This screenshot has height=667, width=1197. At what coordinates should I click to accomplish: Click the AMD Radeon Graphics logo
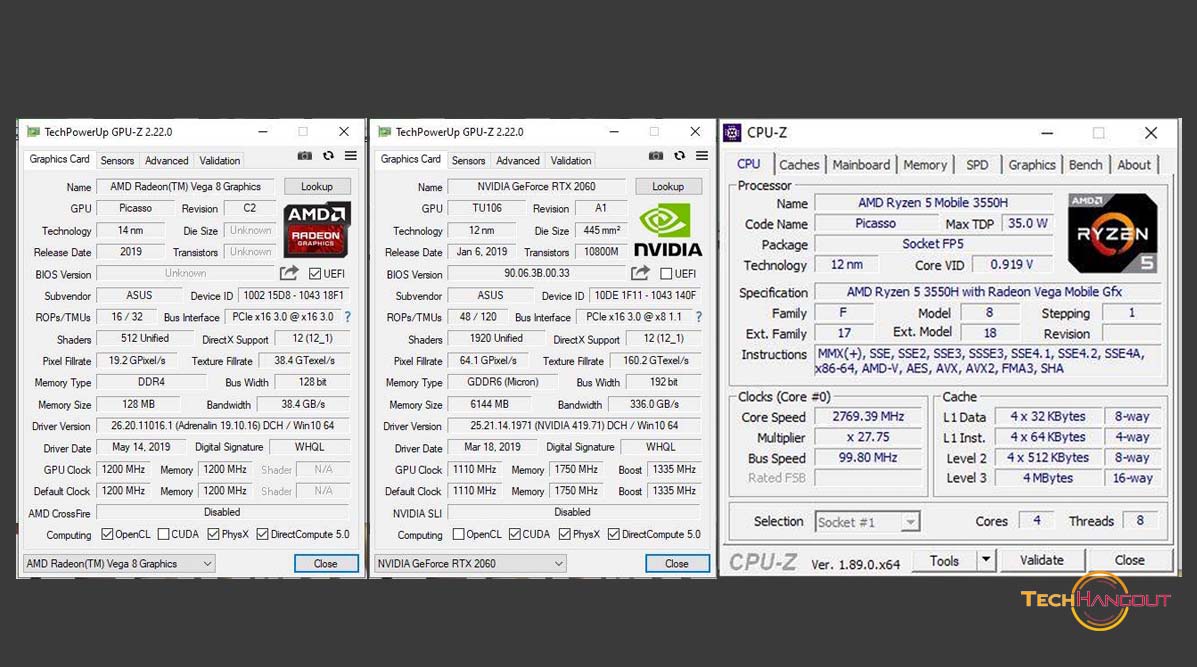point(317,229)
